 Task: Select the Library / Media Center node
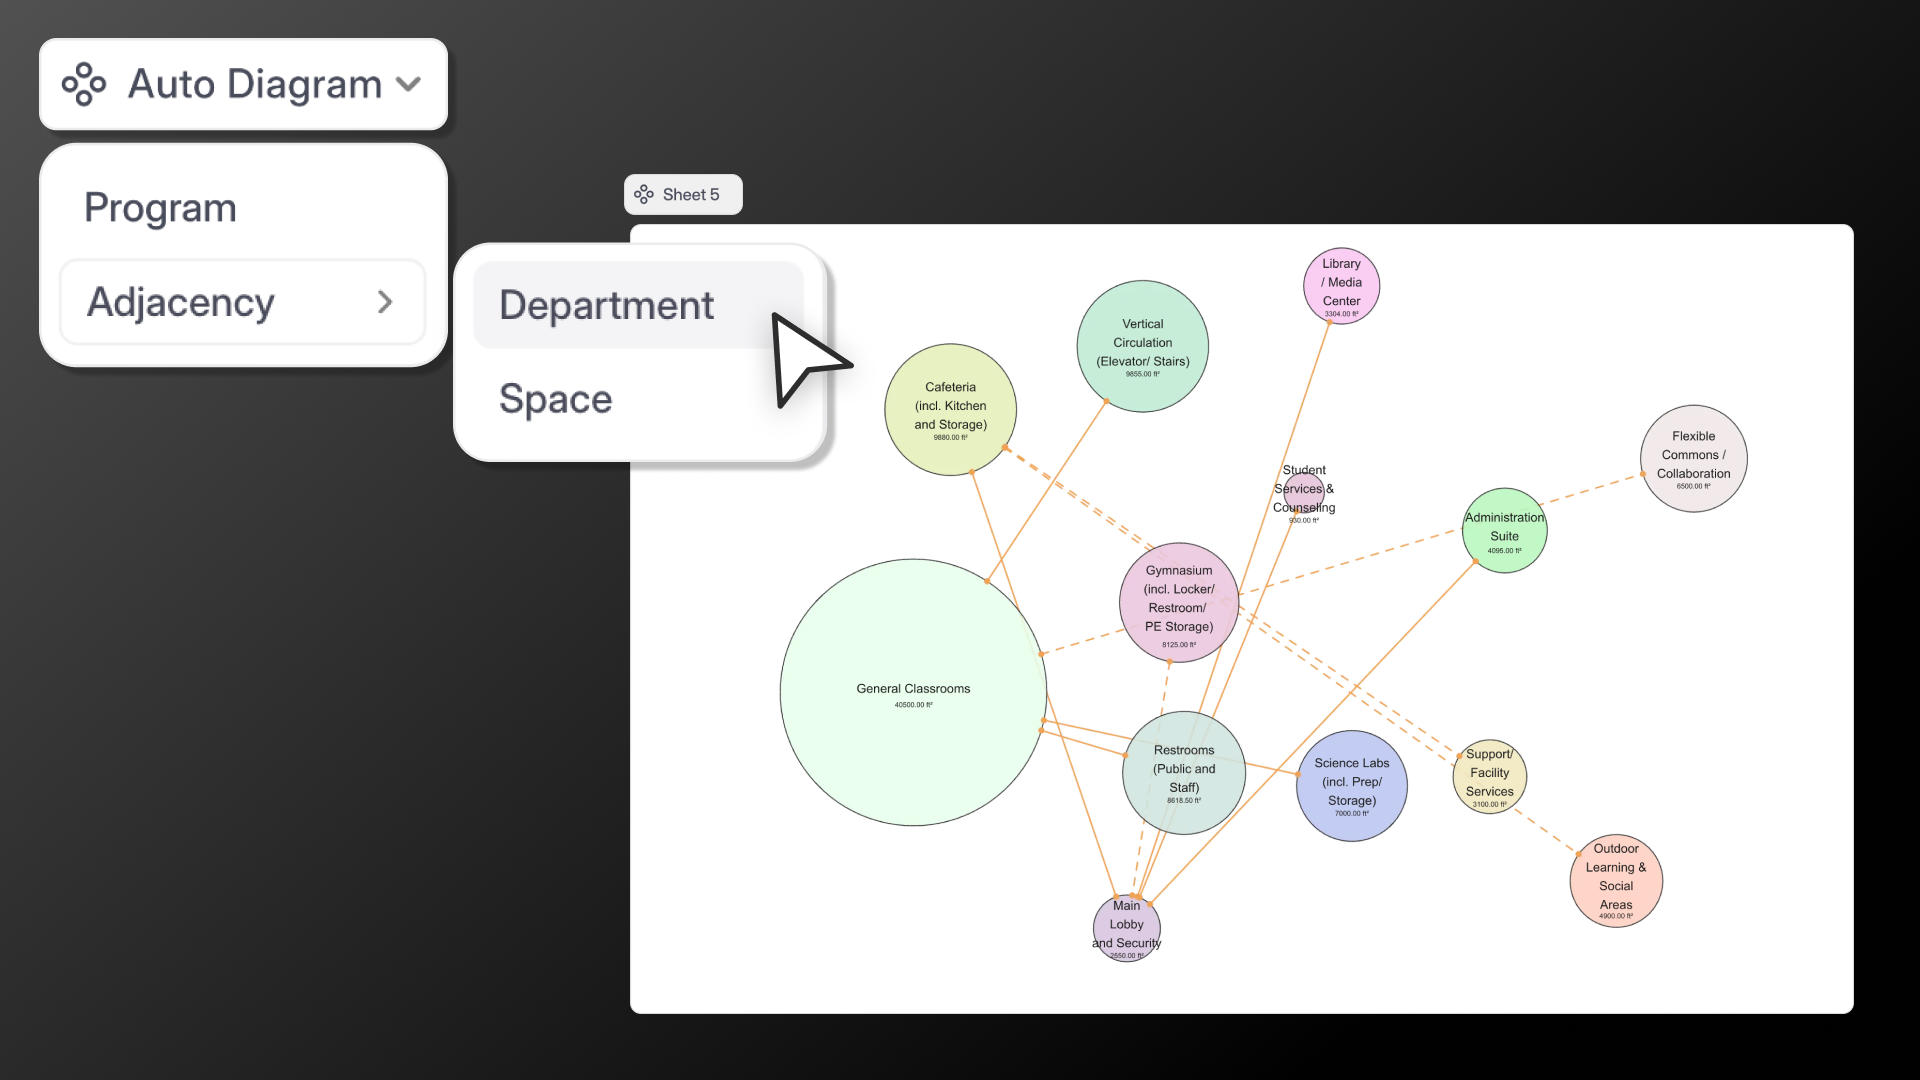point(1341,285)
